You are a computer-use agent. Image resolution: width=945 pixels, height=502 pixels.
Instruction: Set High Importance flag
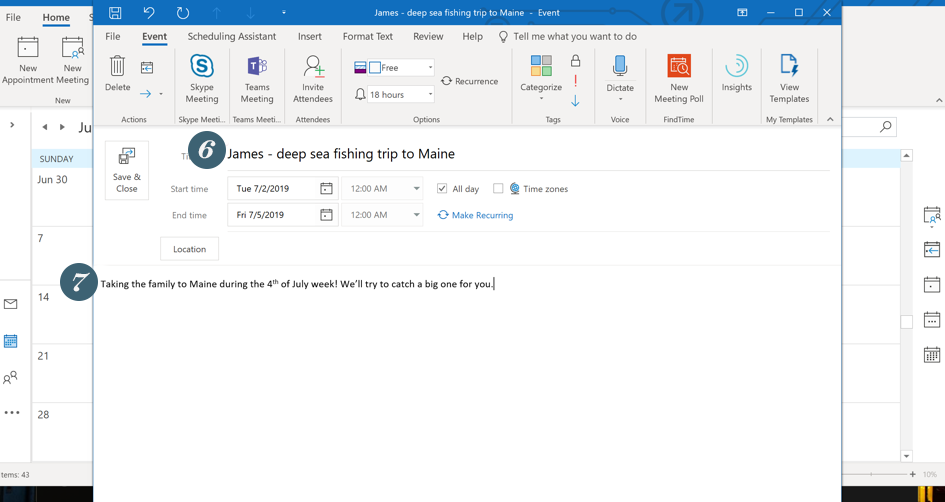click(575, 81)
